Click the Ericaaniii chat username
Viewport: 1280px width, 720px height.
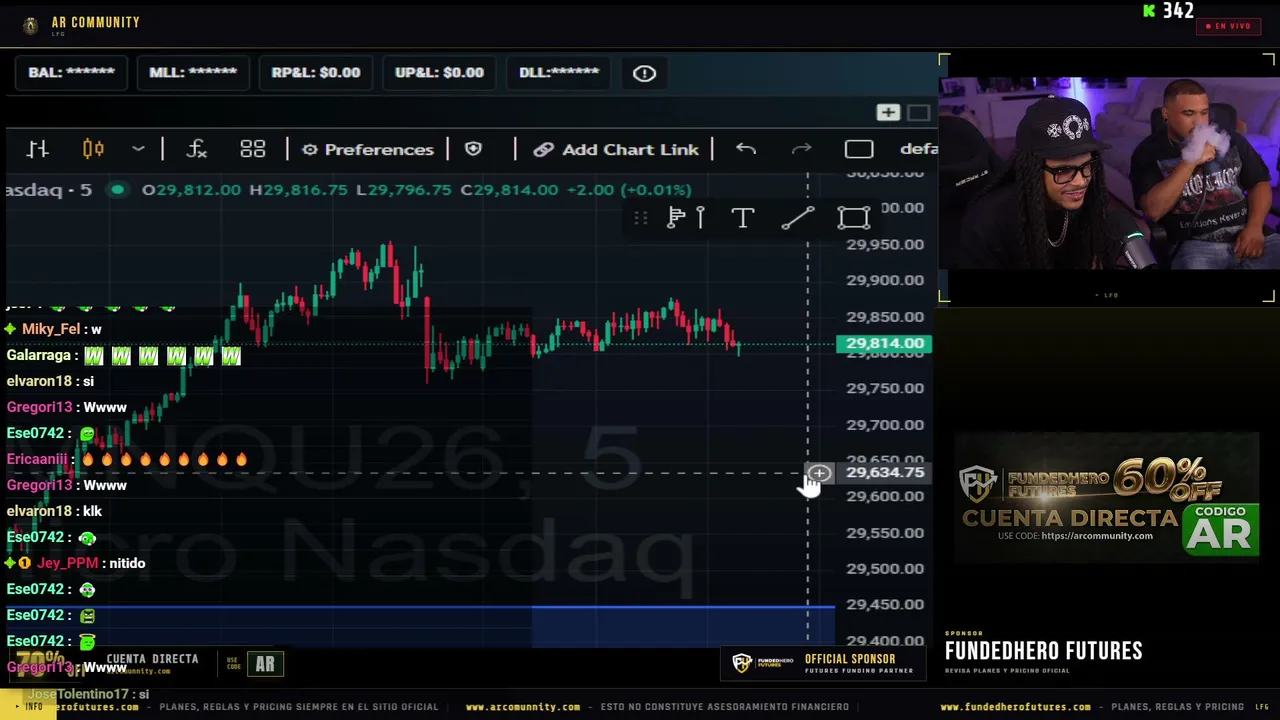(37, 459)
